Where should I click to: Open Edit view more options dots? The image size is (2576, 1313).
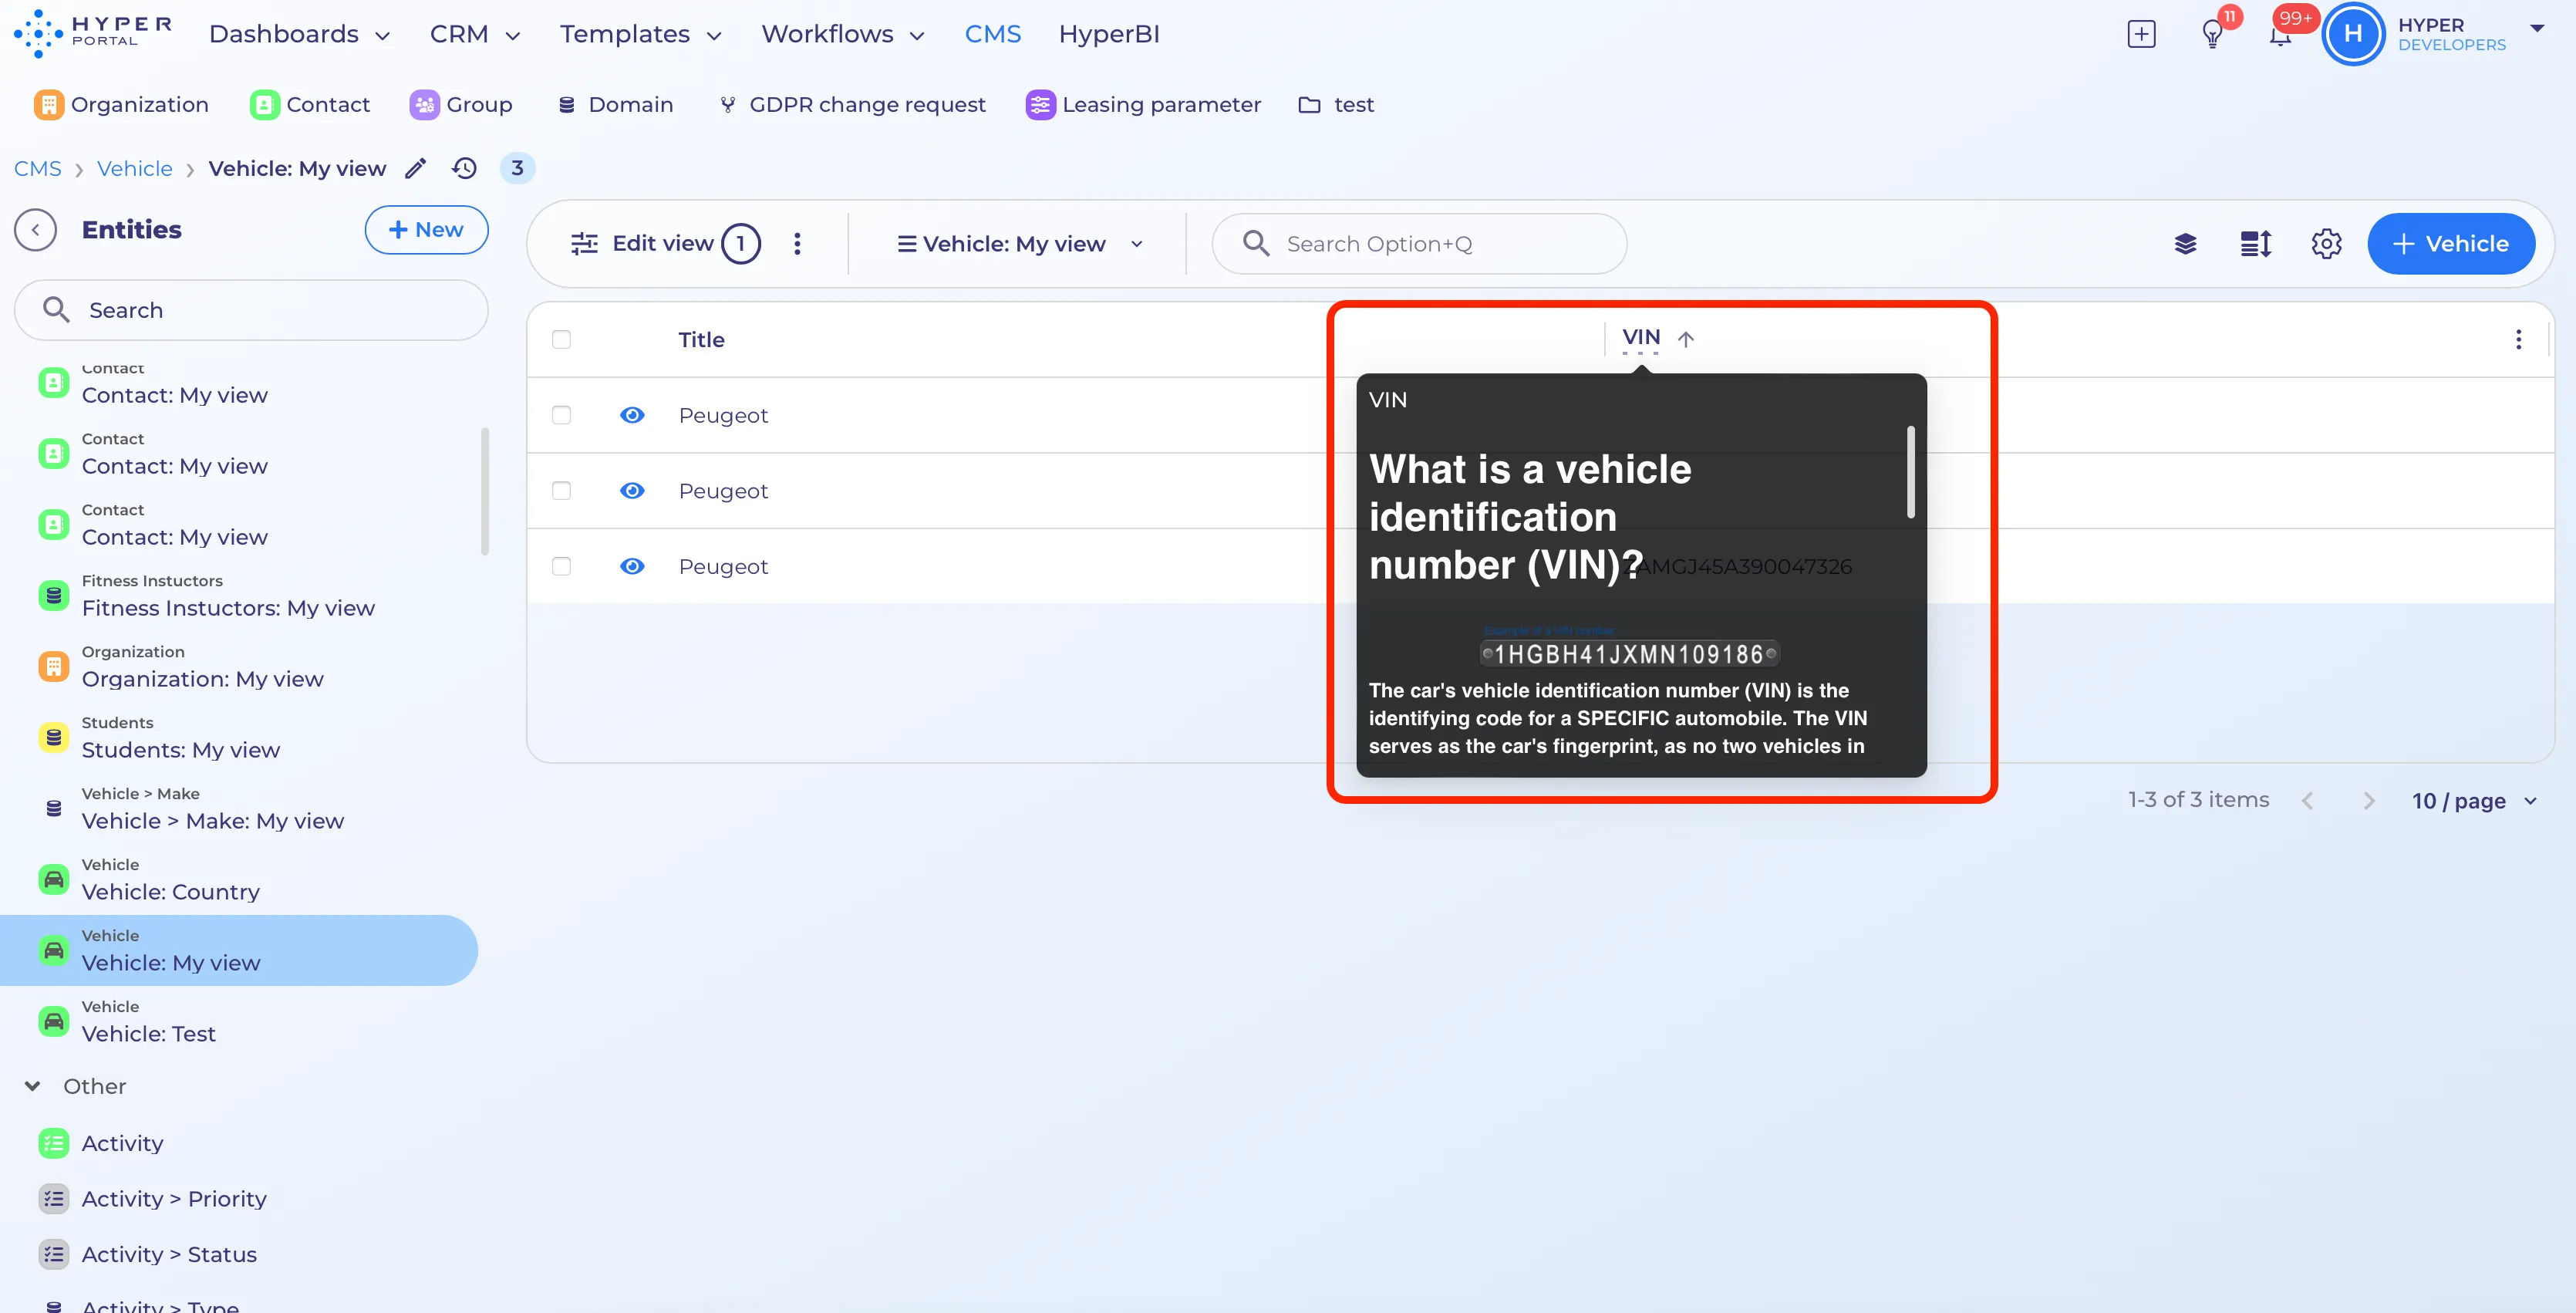(x=797, y=244)
